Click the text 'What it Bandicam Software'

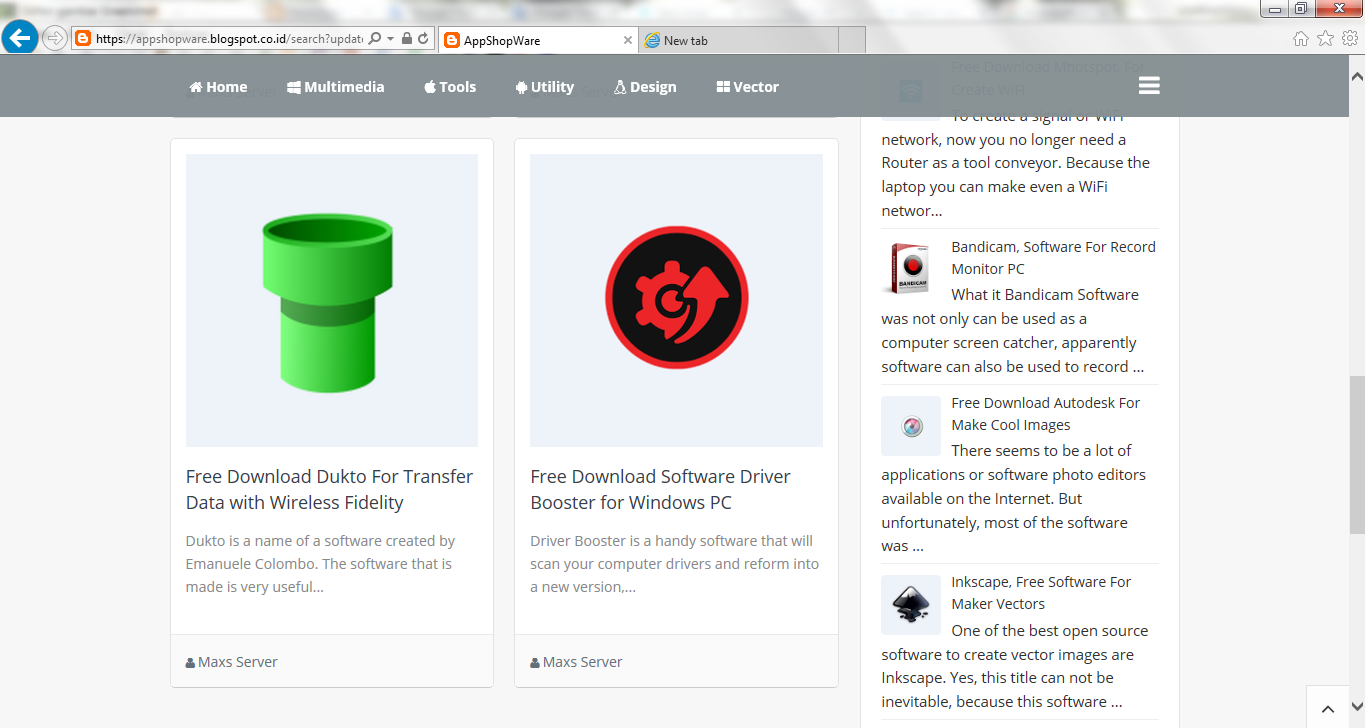point(1045,295)
